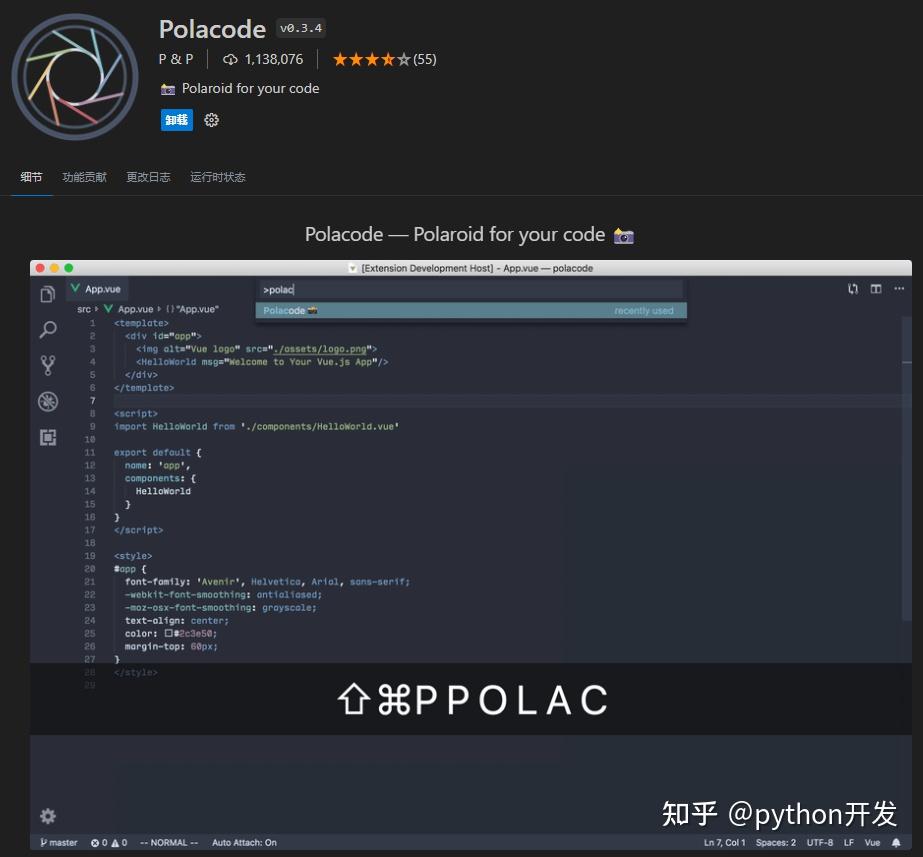This screenshot has width=923, height=857.
Task: Click the Extensions icon in the activity bar
Action: (x=47, y=437)
